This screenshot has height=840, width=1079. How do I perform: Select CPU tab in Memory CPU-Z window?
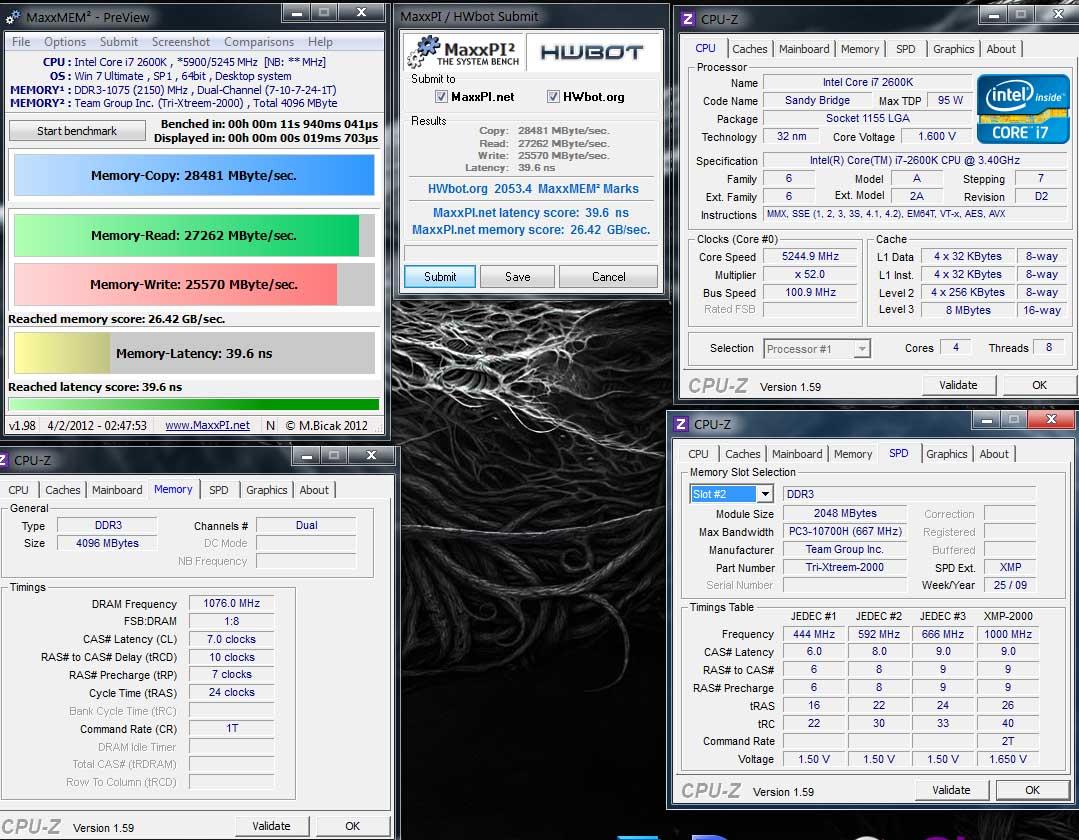(19, 490)
